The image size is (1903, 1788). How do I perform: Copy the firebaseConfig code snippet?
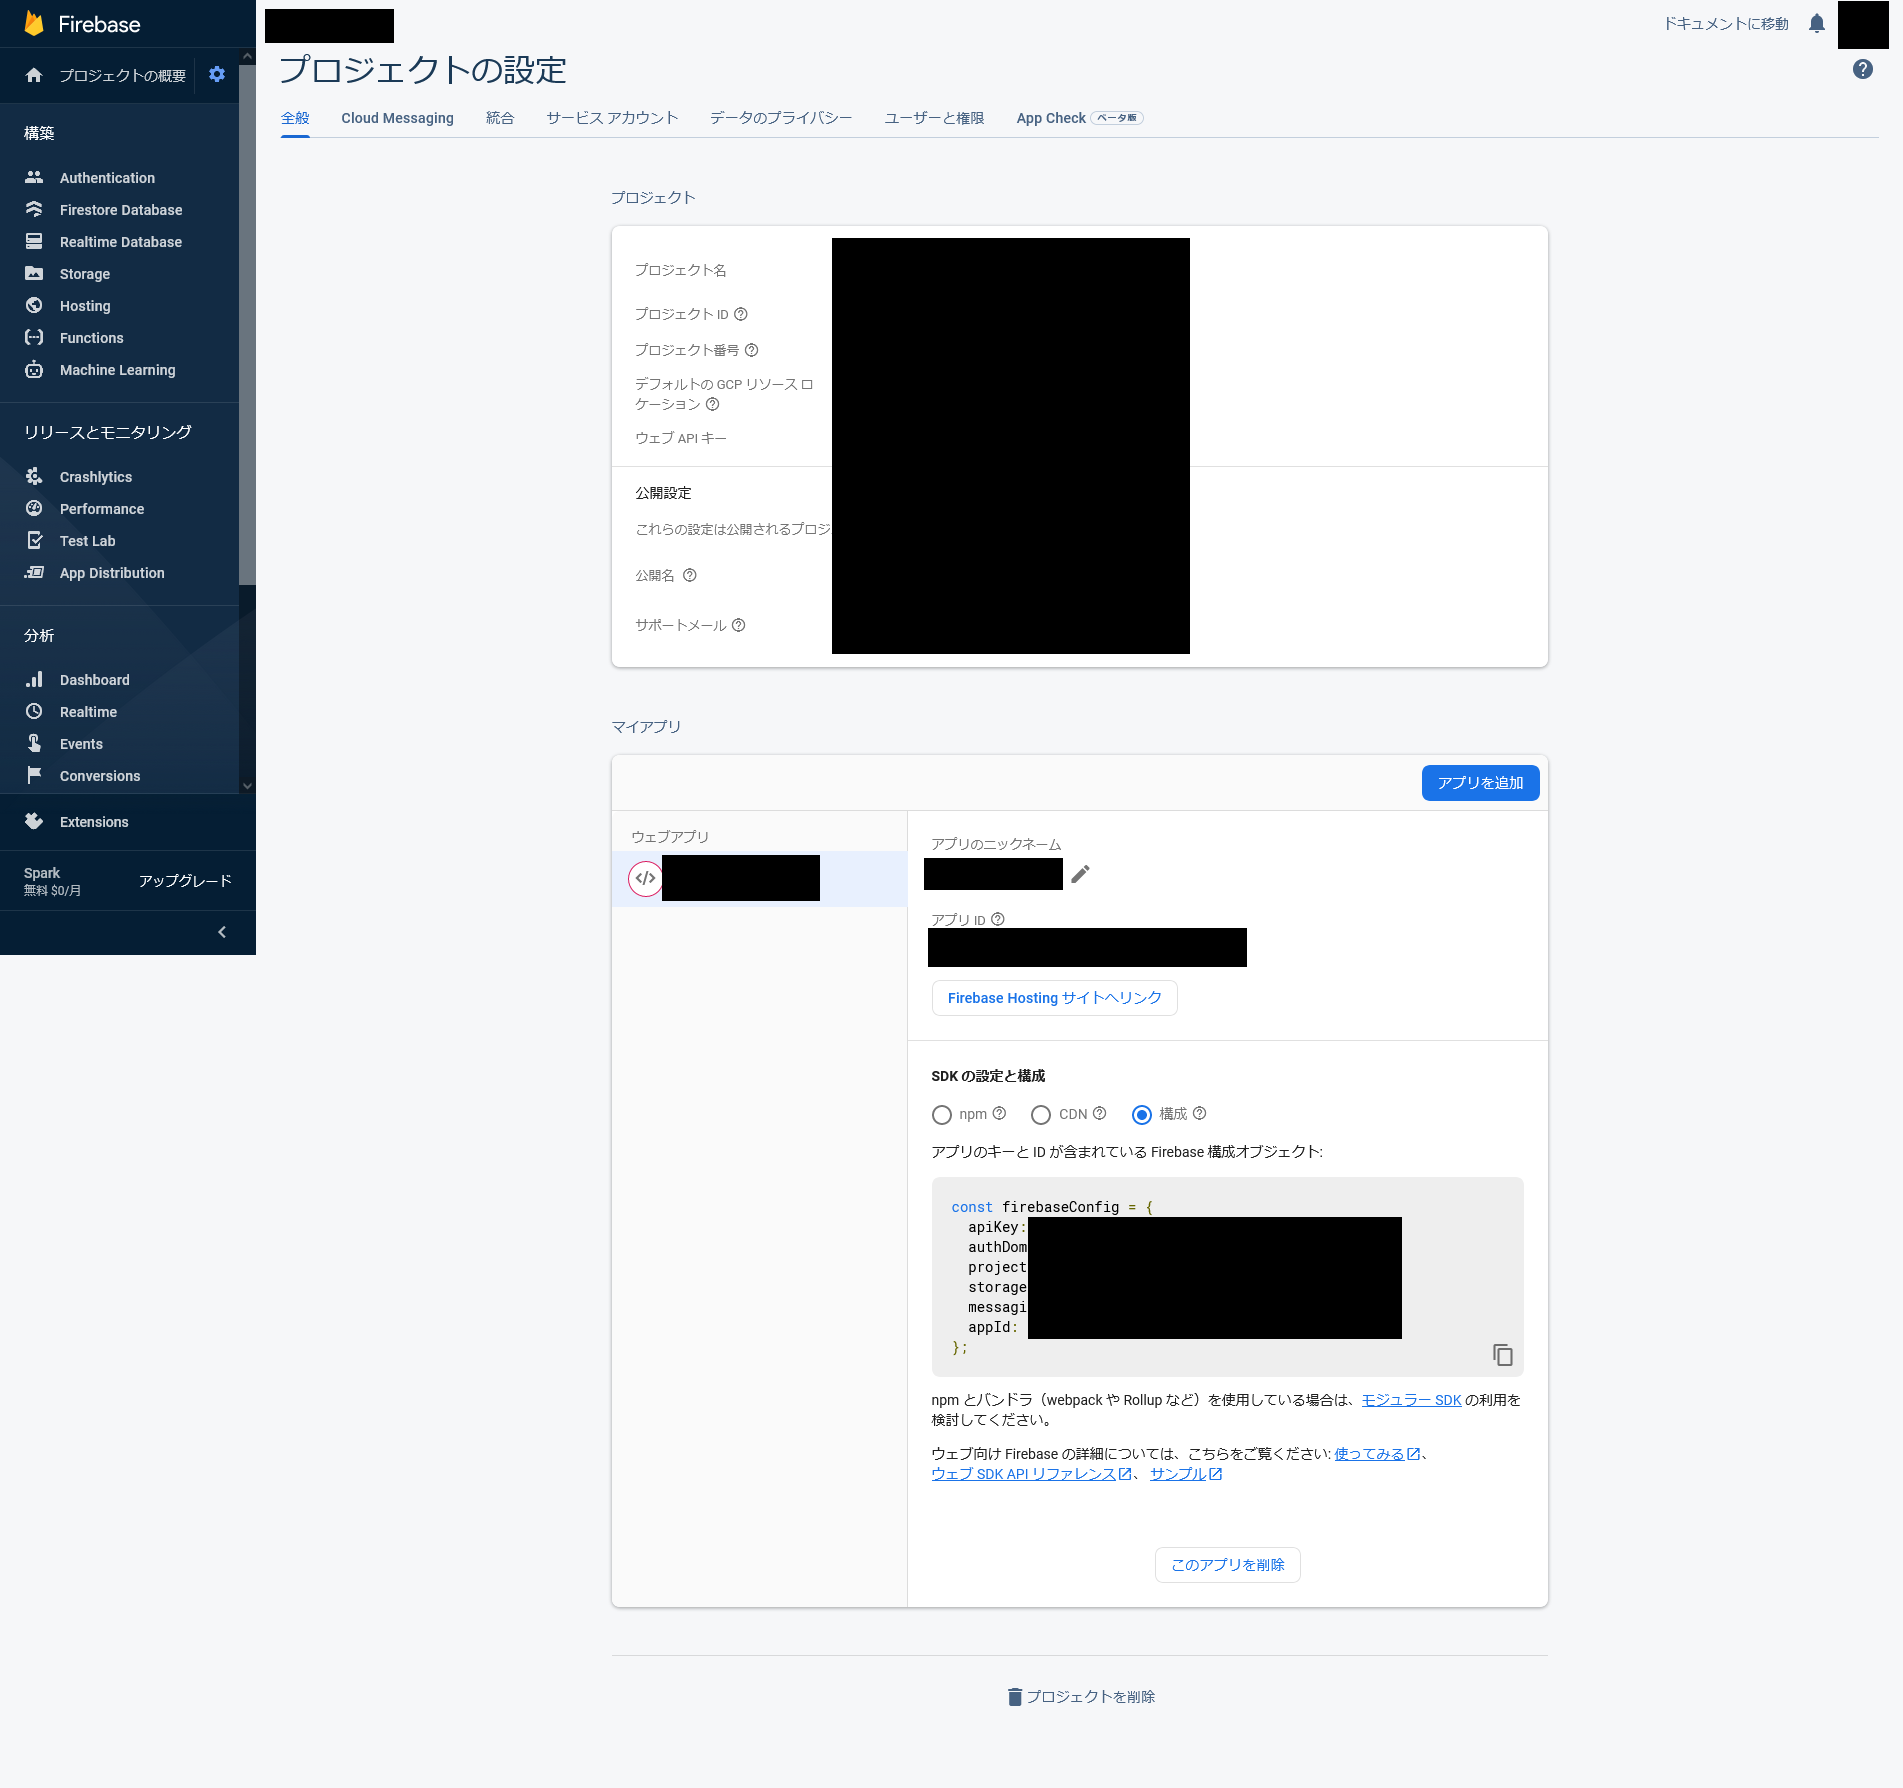pos(1502,1355)
